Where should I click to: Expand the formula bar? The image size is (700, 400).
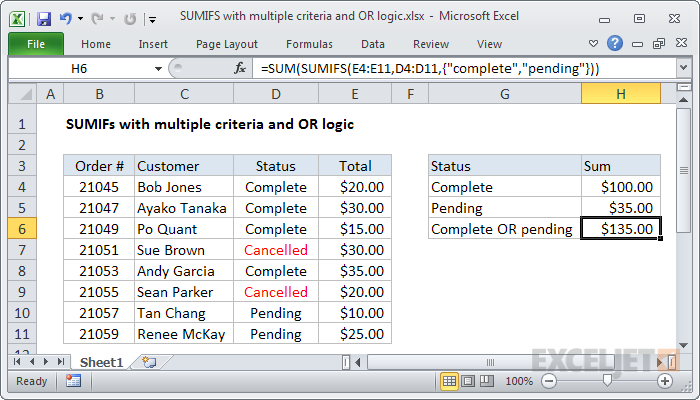pyautogui.click(x=681, y=68)
